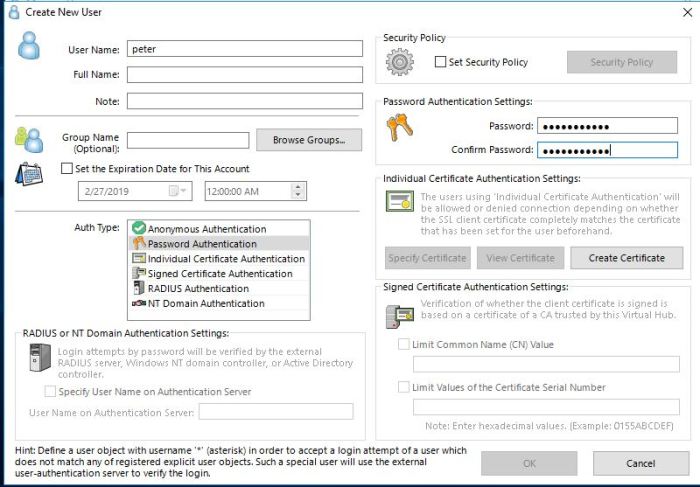Select Anonymous Authentication in Auth Type list
This screenshot has height=487, width=700.
click(x=206, y=229)
